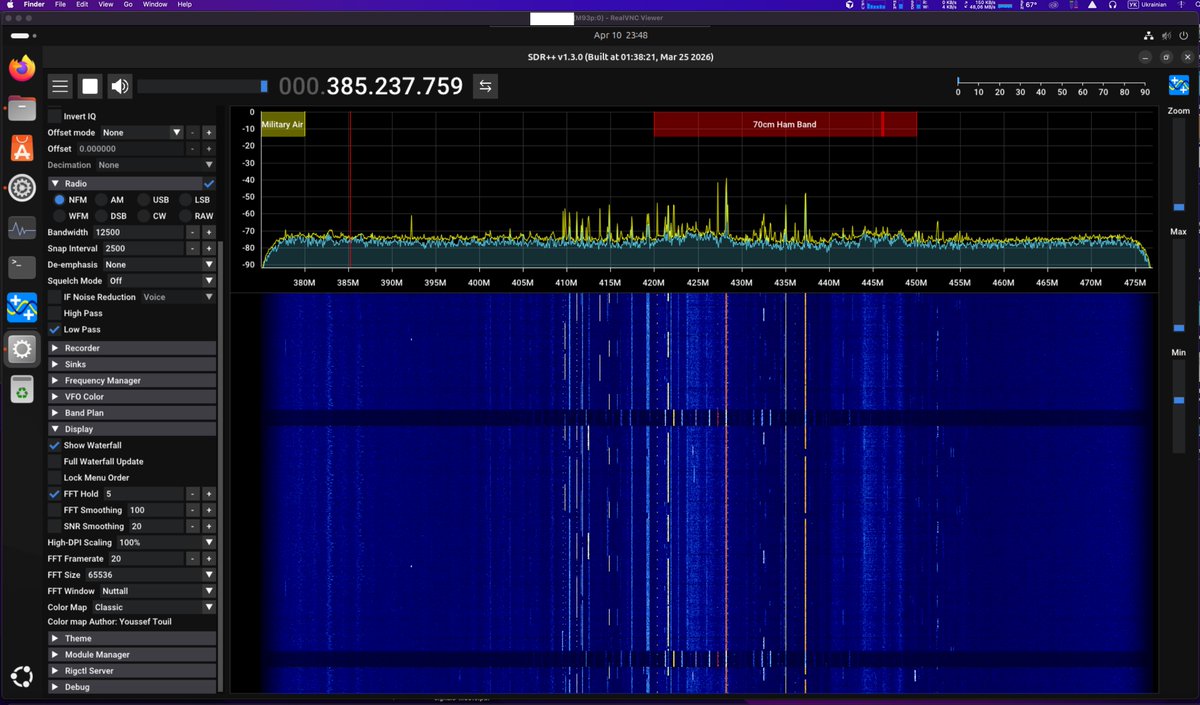Expand the Band Plan section

132,412
